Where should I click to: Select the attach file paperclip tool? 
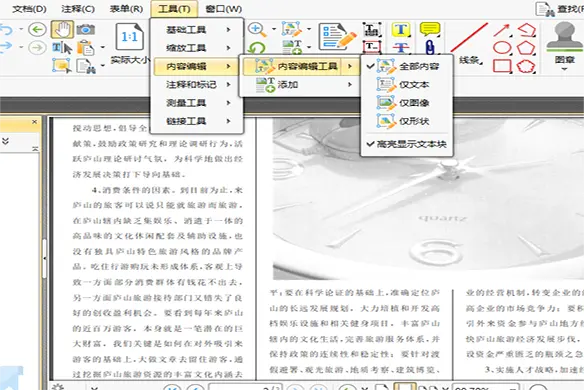(x=430, y=48)
